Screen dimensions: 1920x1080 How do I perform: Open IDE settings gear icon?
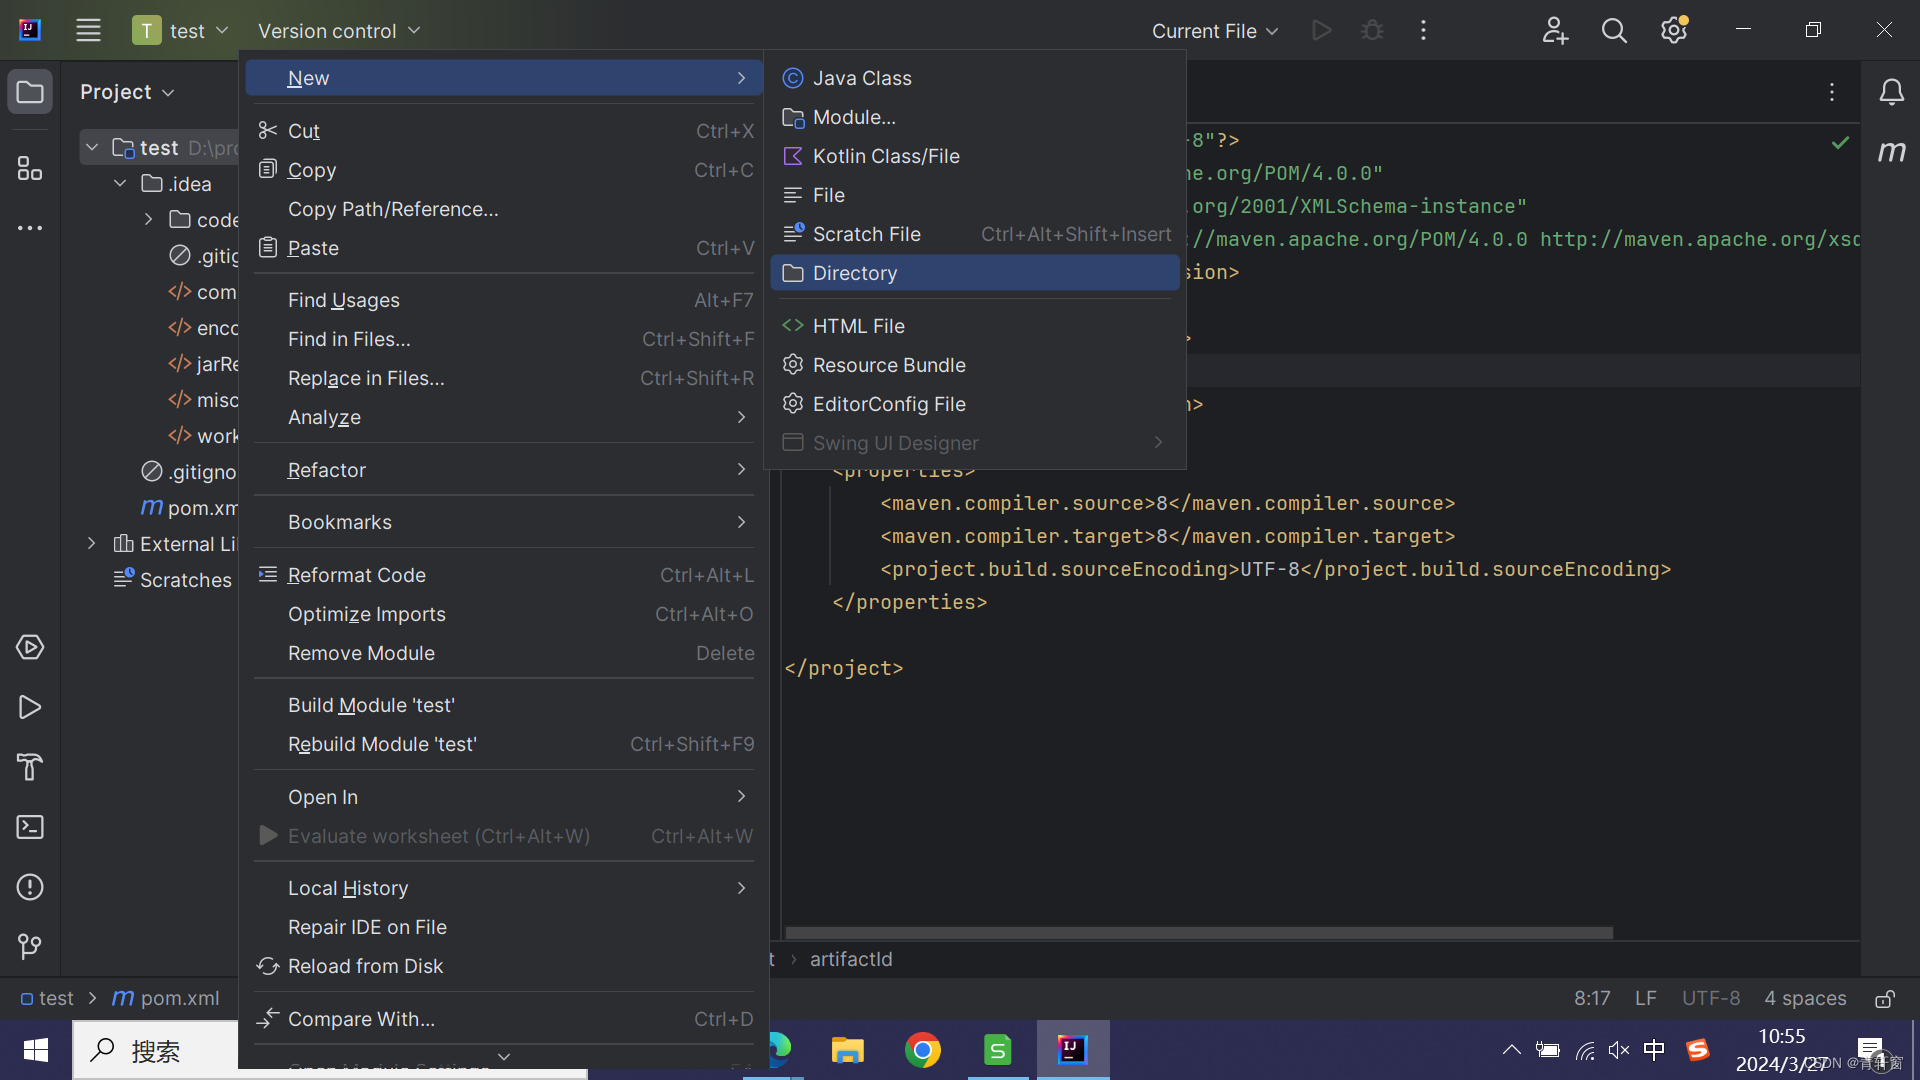tap(1674, 31)
